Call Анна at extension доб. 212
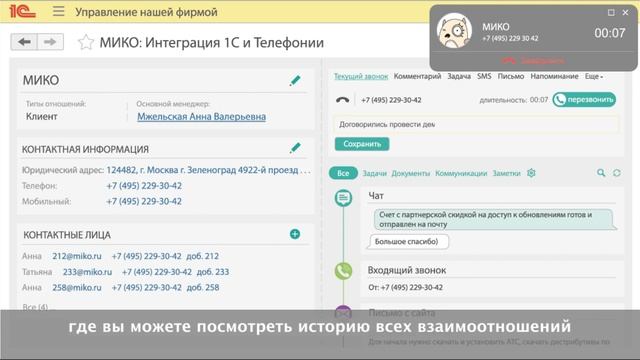 (x=165, y=256)
